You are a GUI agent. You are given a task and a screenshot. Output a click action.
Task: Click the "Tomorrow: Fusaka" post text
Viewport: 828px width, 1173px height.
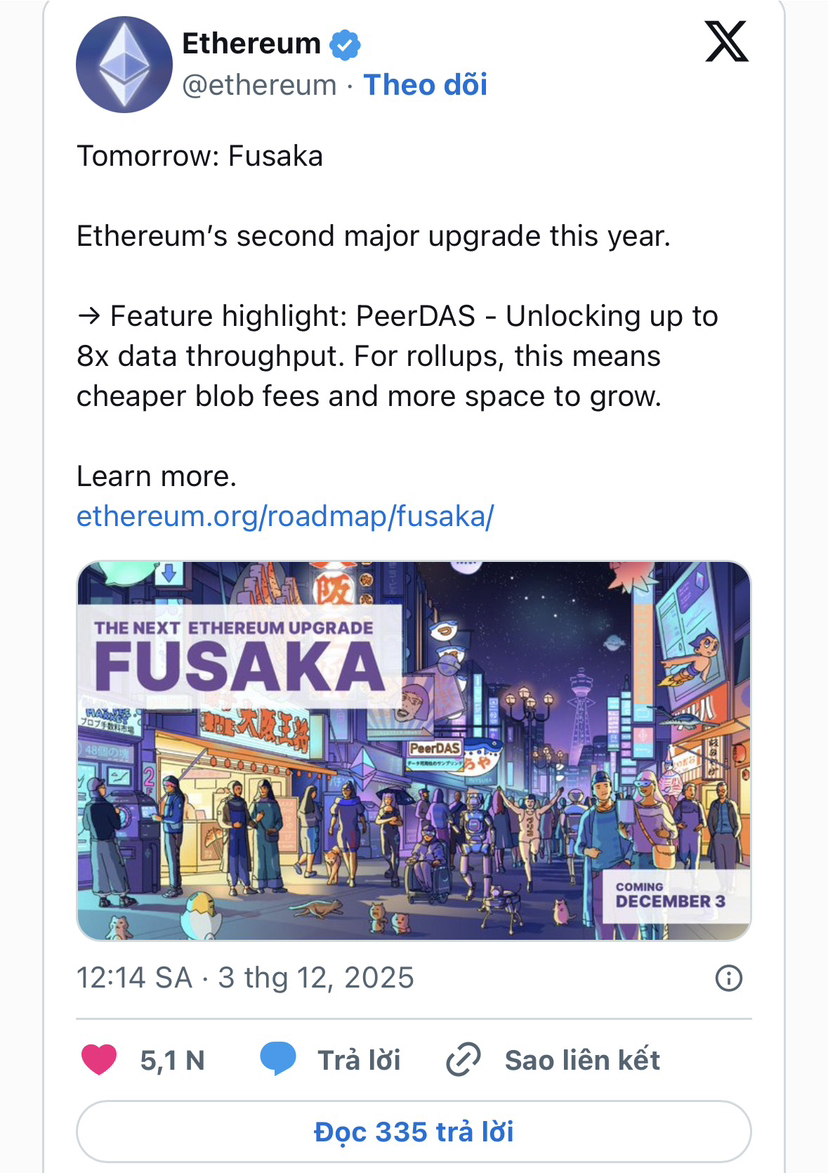point(200,156)
